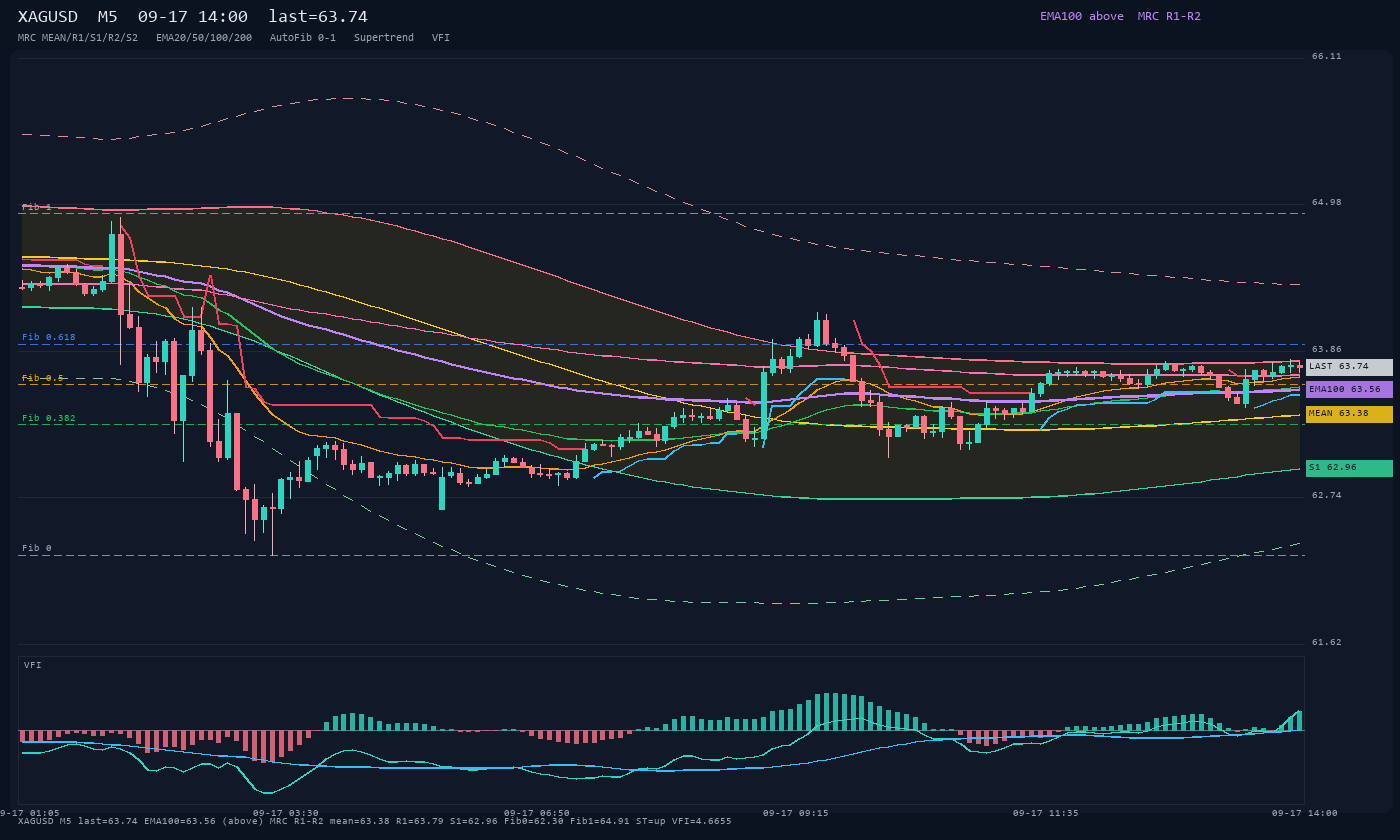Viewport: 1400px width, 840px height.
Task: Click the Fib 0 level label
Action: click(x=37, y=548)
